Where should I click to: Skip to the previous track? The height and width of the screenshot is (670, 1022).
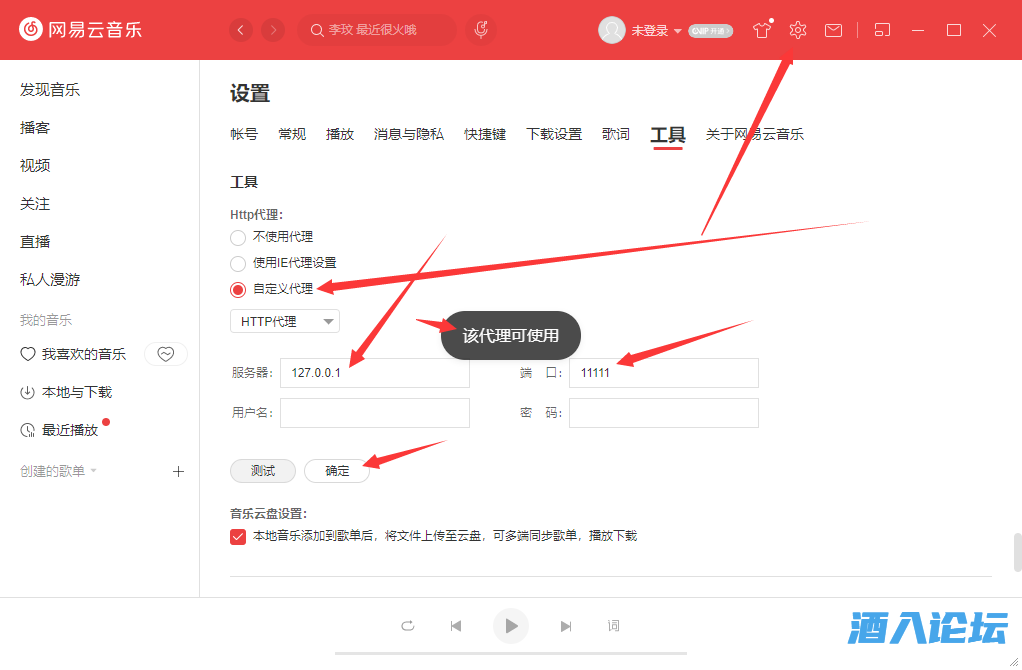456,626
